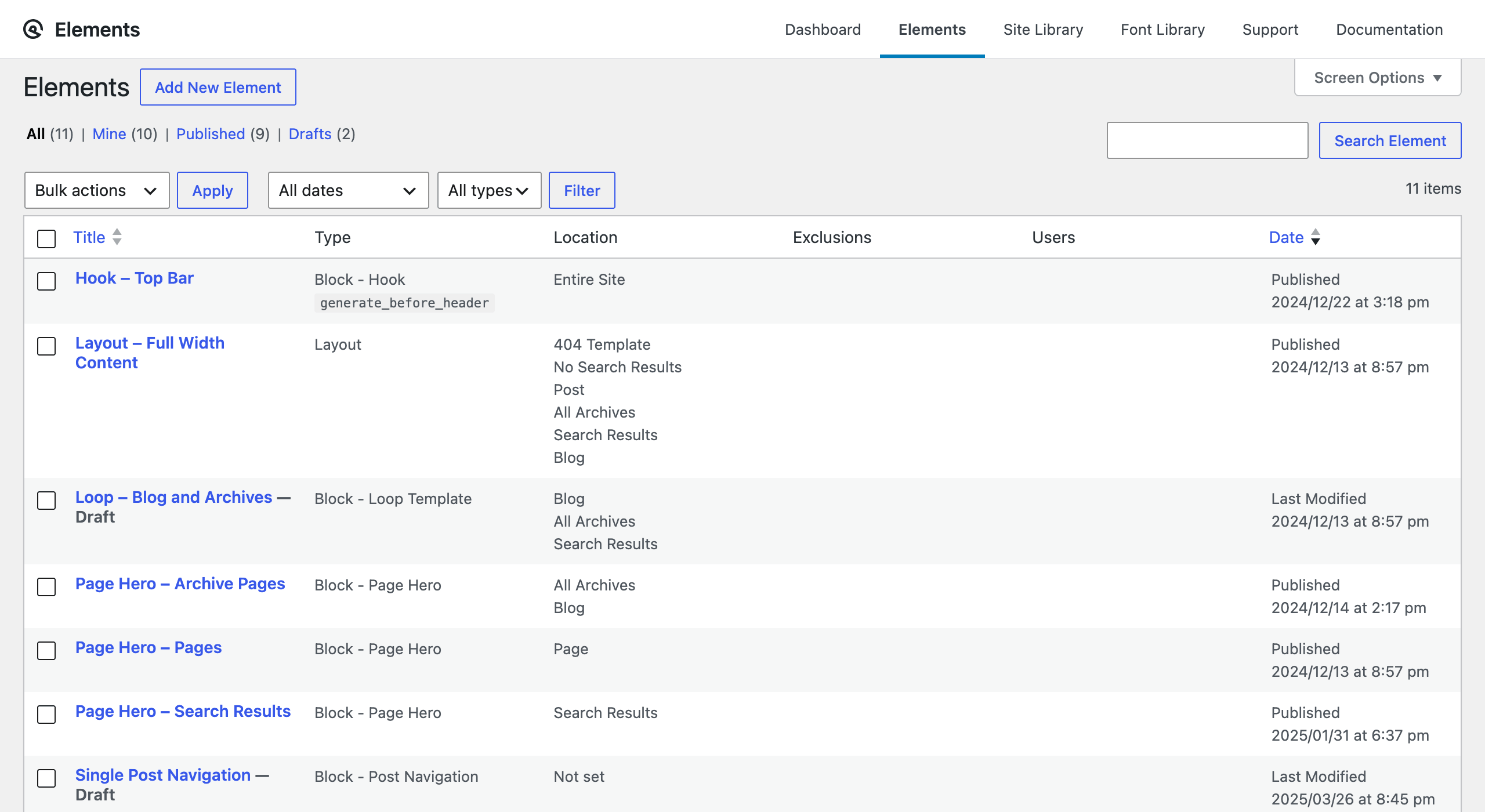
Task: Check the Page Hero – Archive Pages row
Action: point(46,587)
